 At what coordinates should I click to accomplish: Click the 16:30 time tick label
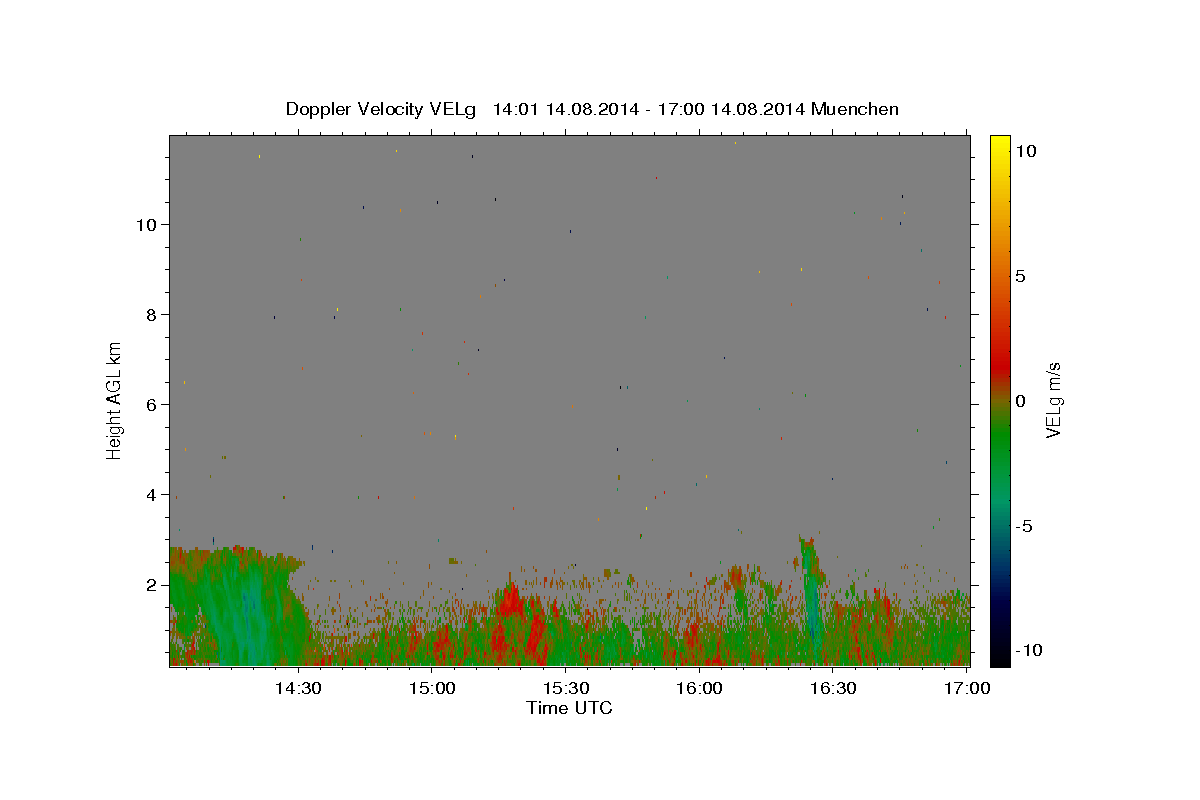(833, 688)
